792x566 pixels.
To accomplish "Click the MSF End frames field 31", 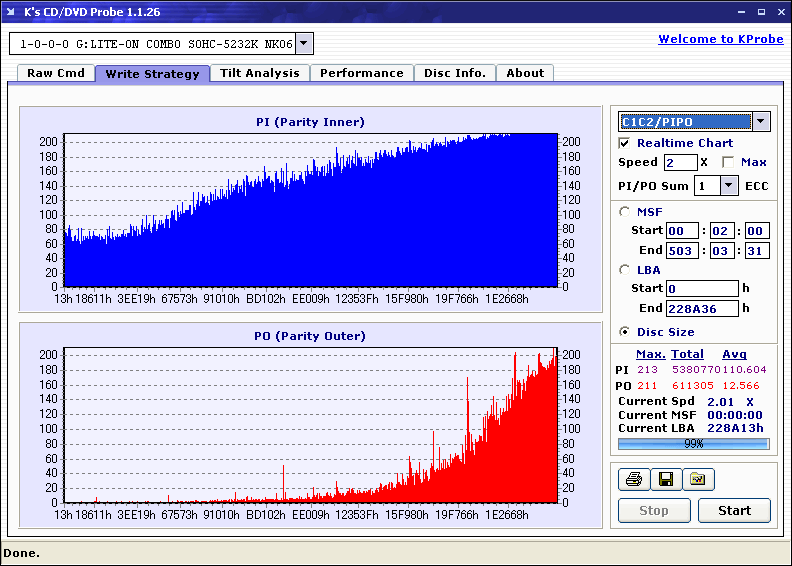I will (x=757, y=250).
